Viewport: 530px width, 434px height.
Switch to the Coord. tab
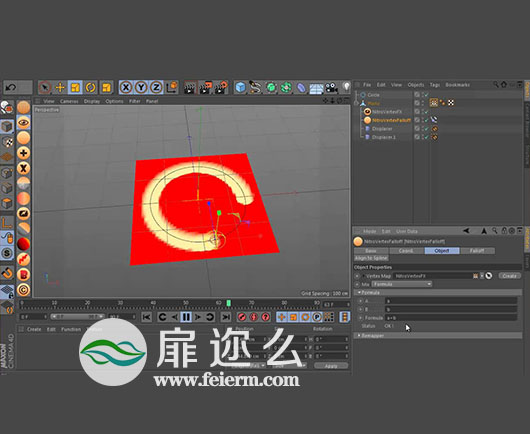[407, 251]
